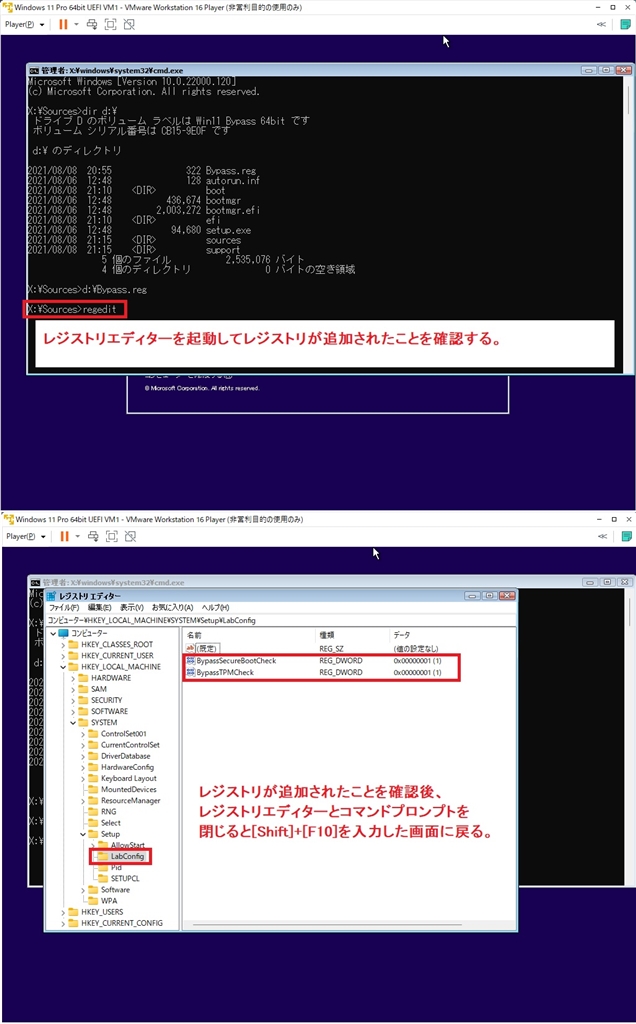Select the SOFTWARE key under HKEY_LOCAL_MACHINE
636x1024 pixels.
(x=109, y=711)
